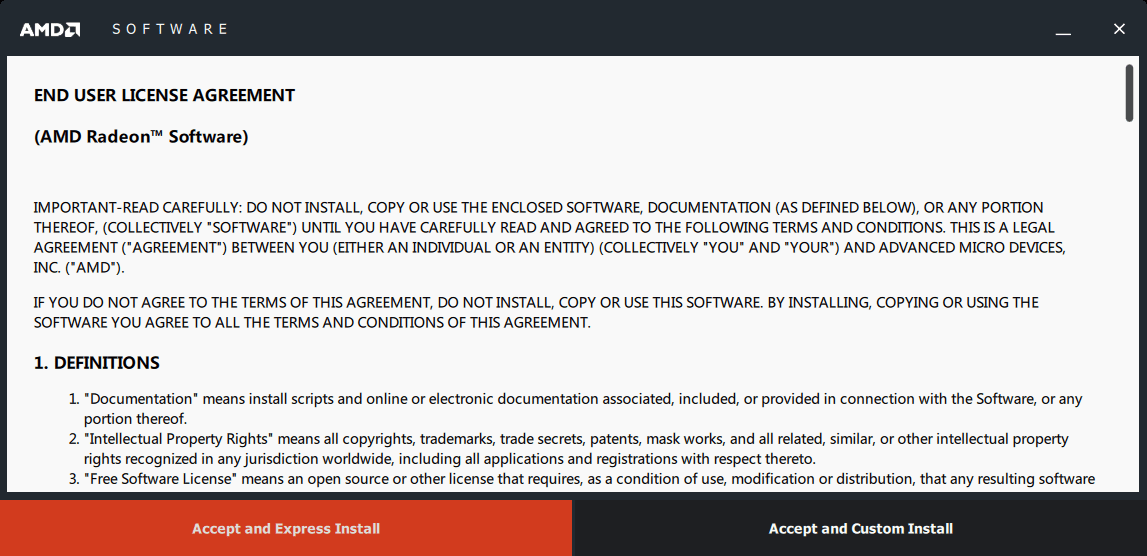Close the AMD Software installer
The width and height of the screenshot is (1147, 556).
point(1118,29)
